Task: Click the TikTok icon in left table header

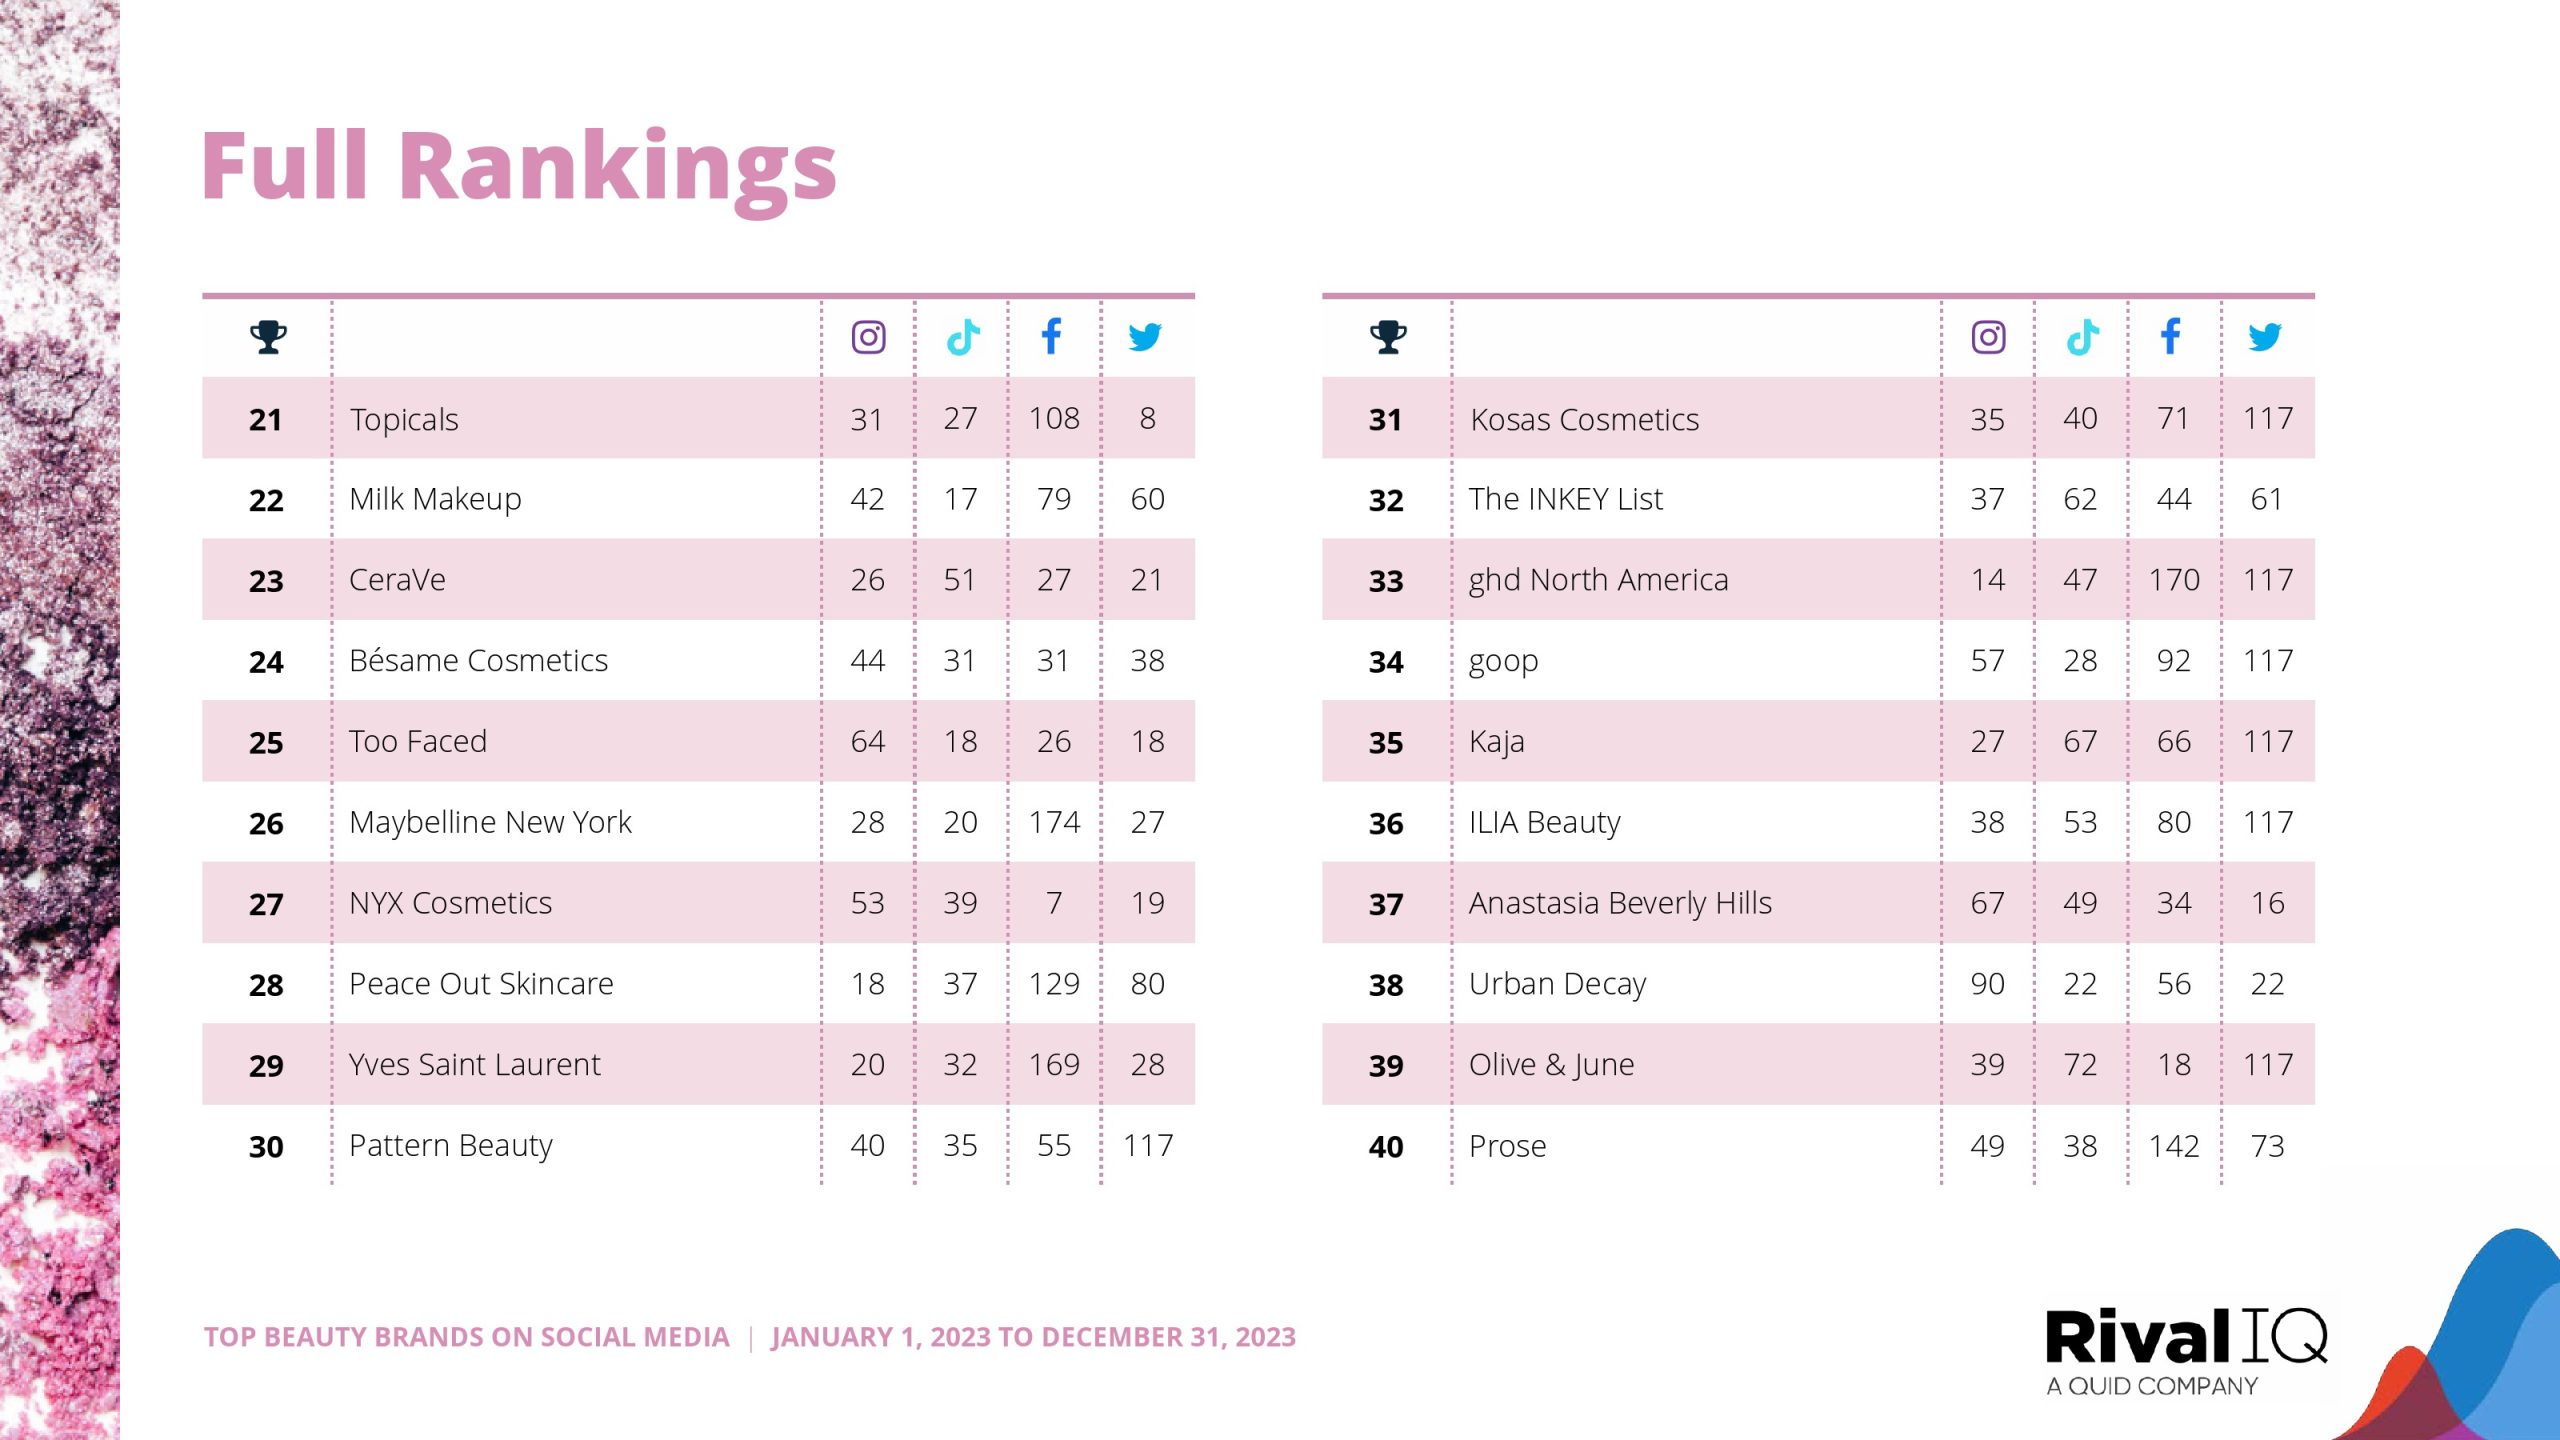Action: (x=962, y=337)
